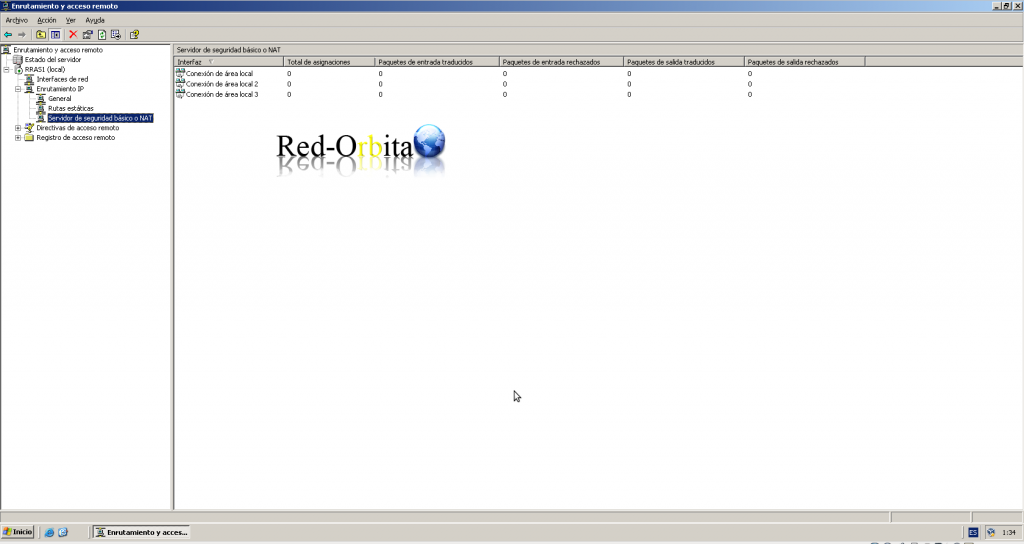Select the General label in the tree
The image size is (1024, 544).
pyautogui.click(x=59, y=99)
